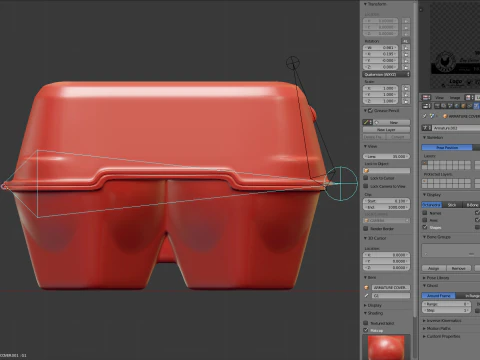The width and height of the screenshot is (480, 360).
Task: Enable the Lock to Cursor checkbox
Action: [366, 178]
